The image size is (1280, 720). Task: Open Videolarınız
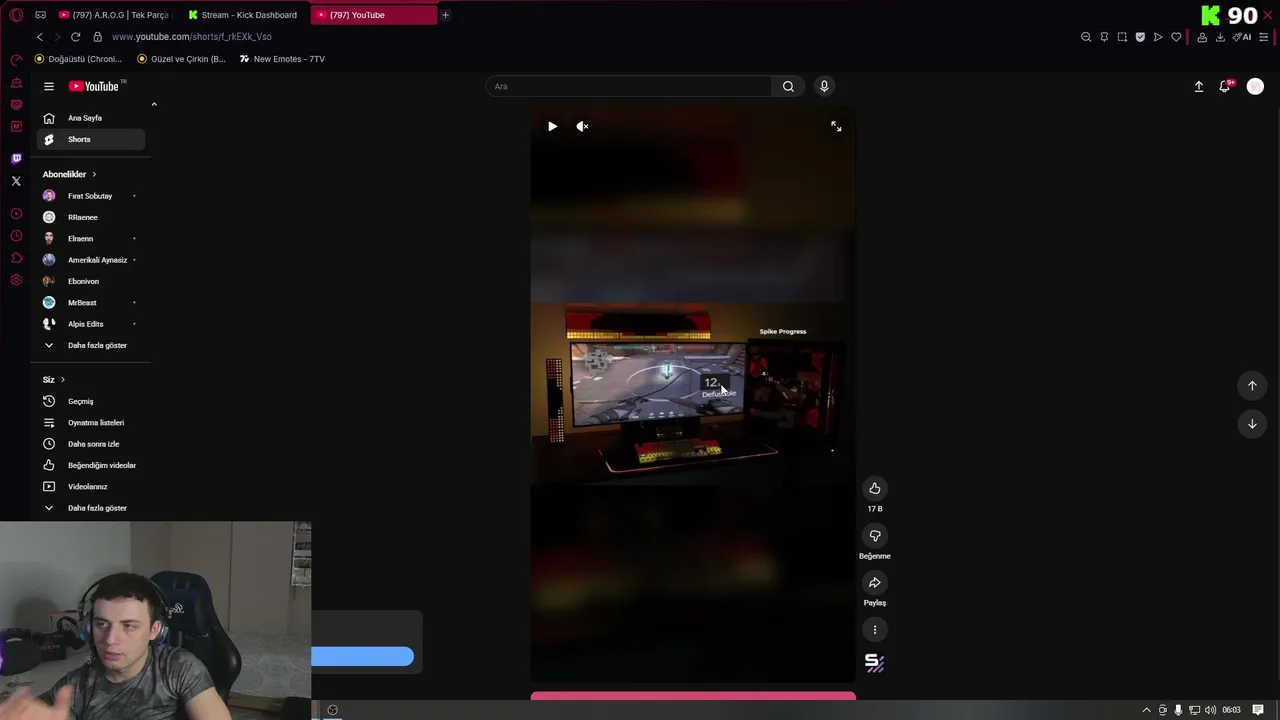coord(90,487)
